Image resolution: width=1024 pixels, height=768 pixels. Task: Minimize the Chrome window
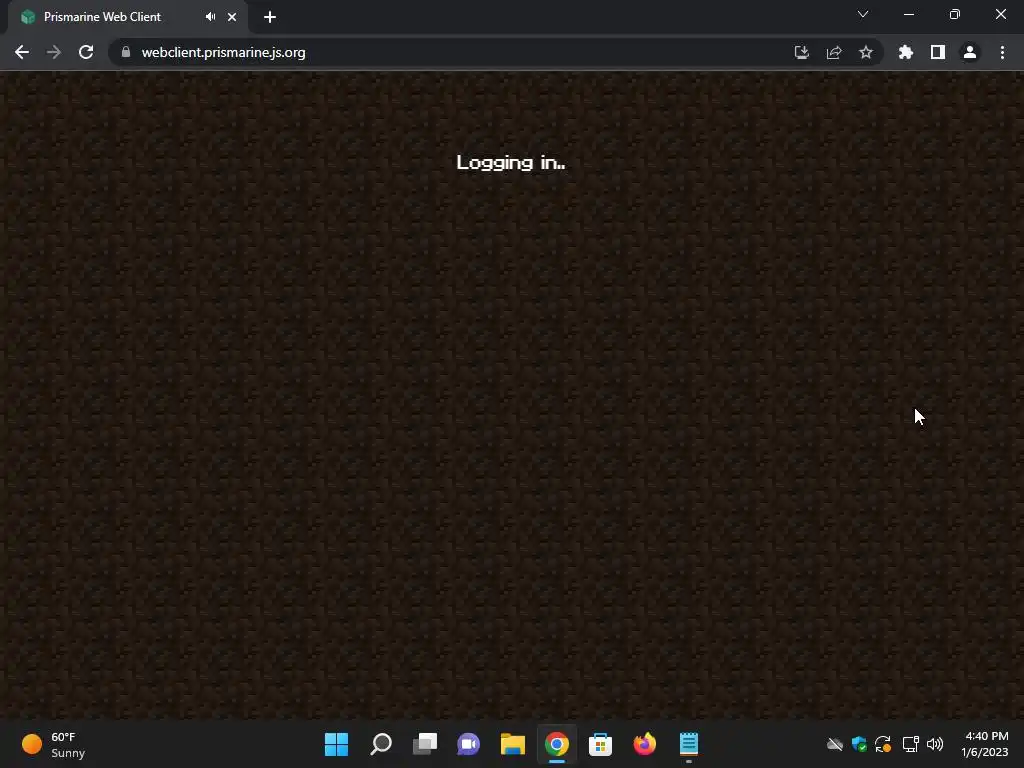coord(908,14)
